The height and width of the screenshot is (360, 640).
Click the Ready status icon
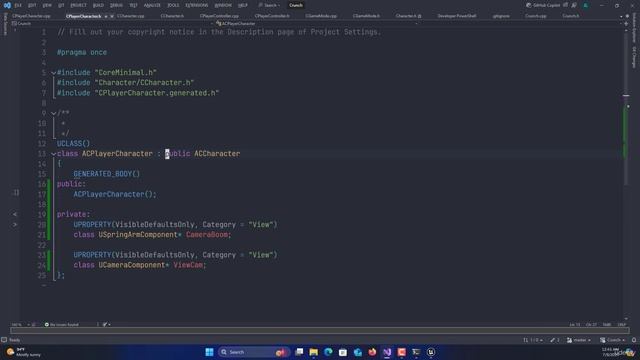click(4, 340)
